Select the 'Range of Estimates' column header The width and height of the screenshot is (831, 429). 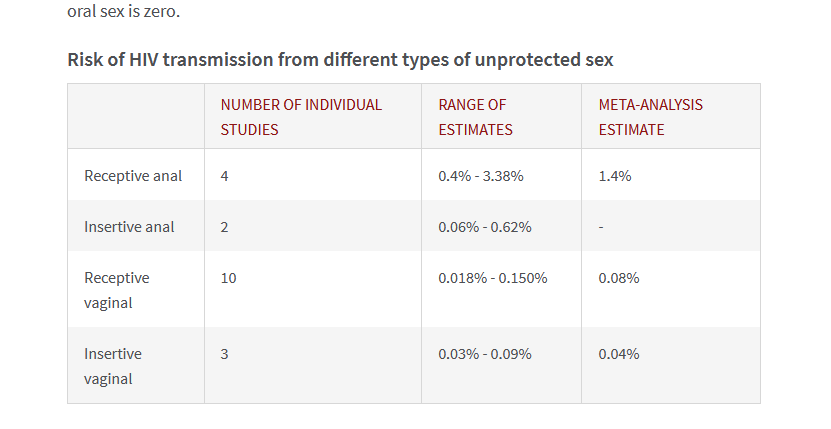(475, 116)
